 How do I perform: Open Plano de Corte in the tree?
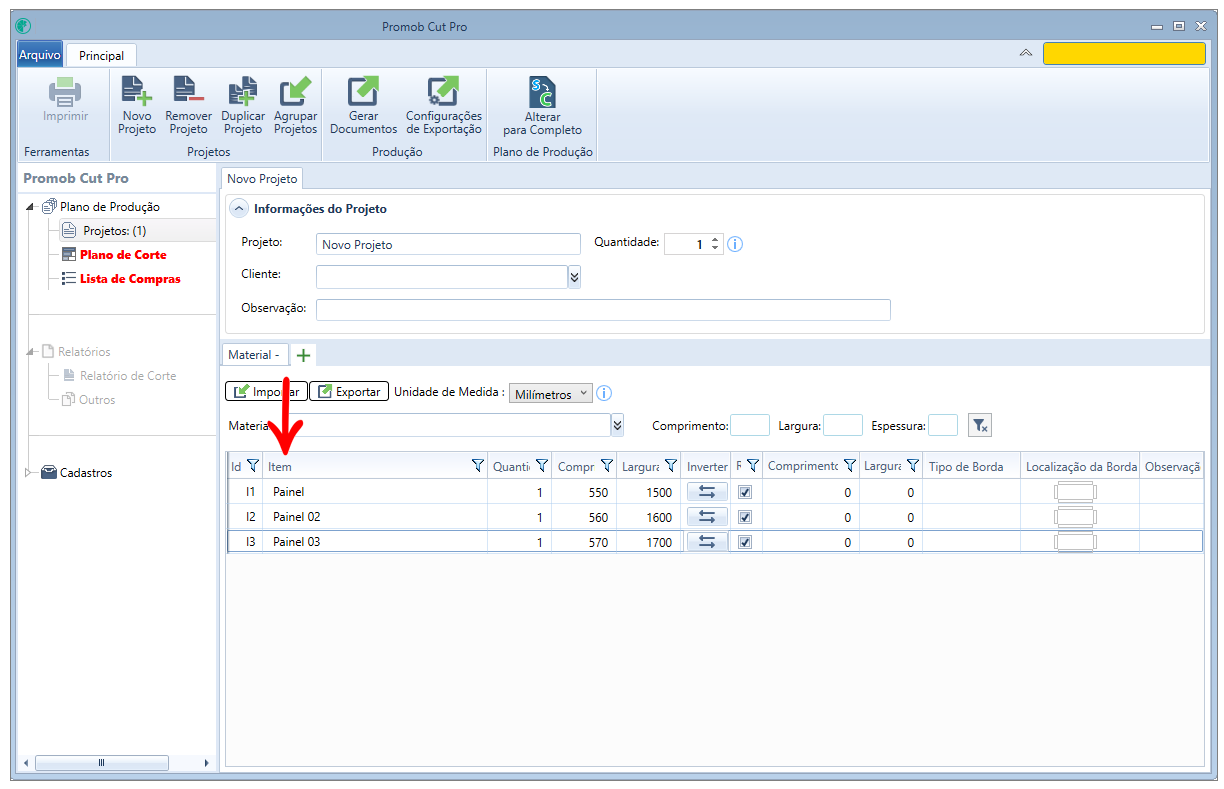tap(123, 255)
